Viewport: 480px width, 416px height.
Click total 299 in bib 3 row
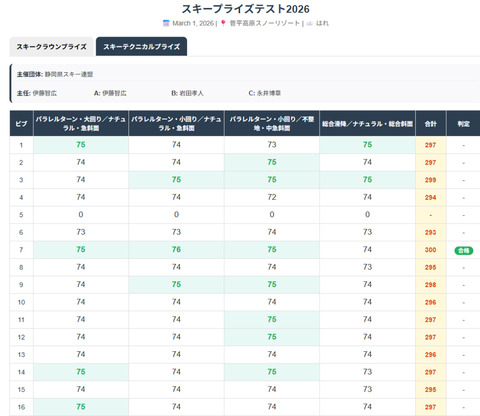pos(431,180)
